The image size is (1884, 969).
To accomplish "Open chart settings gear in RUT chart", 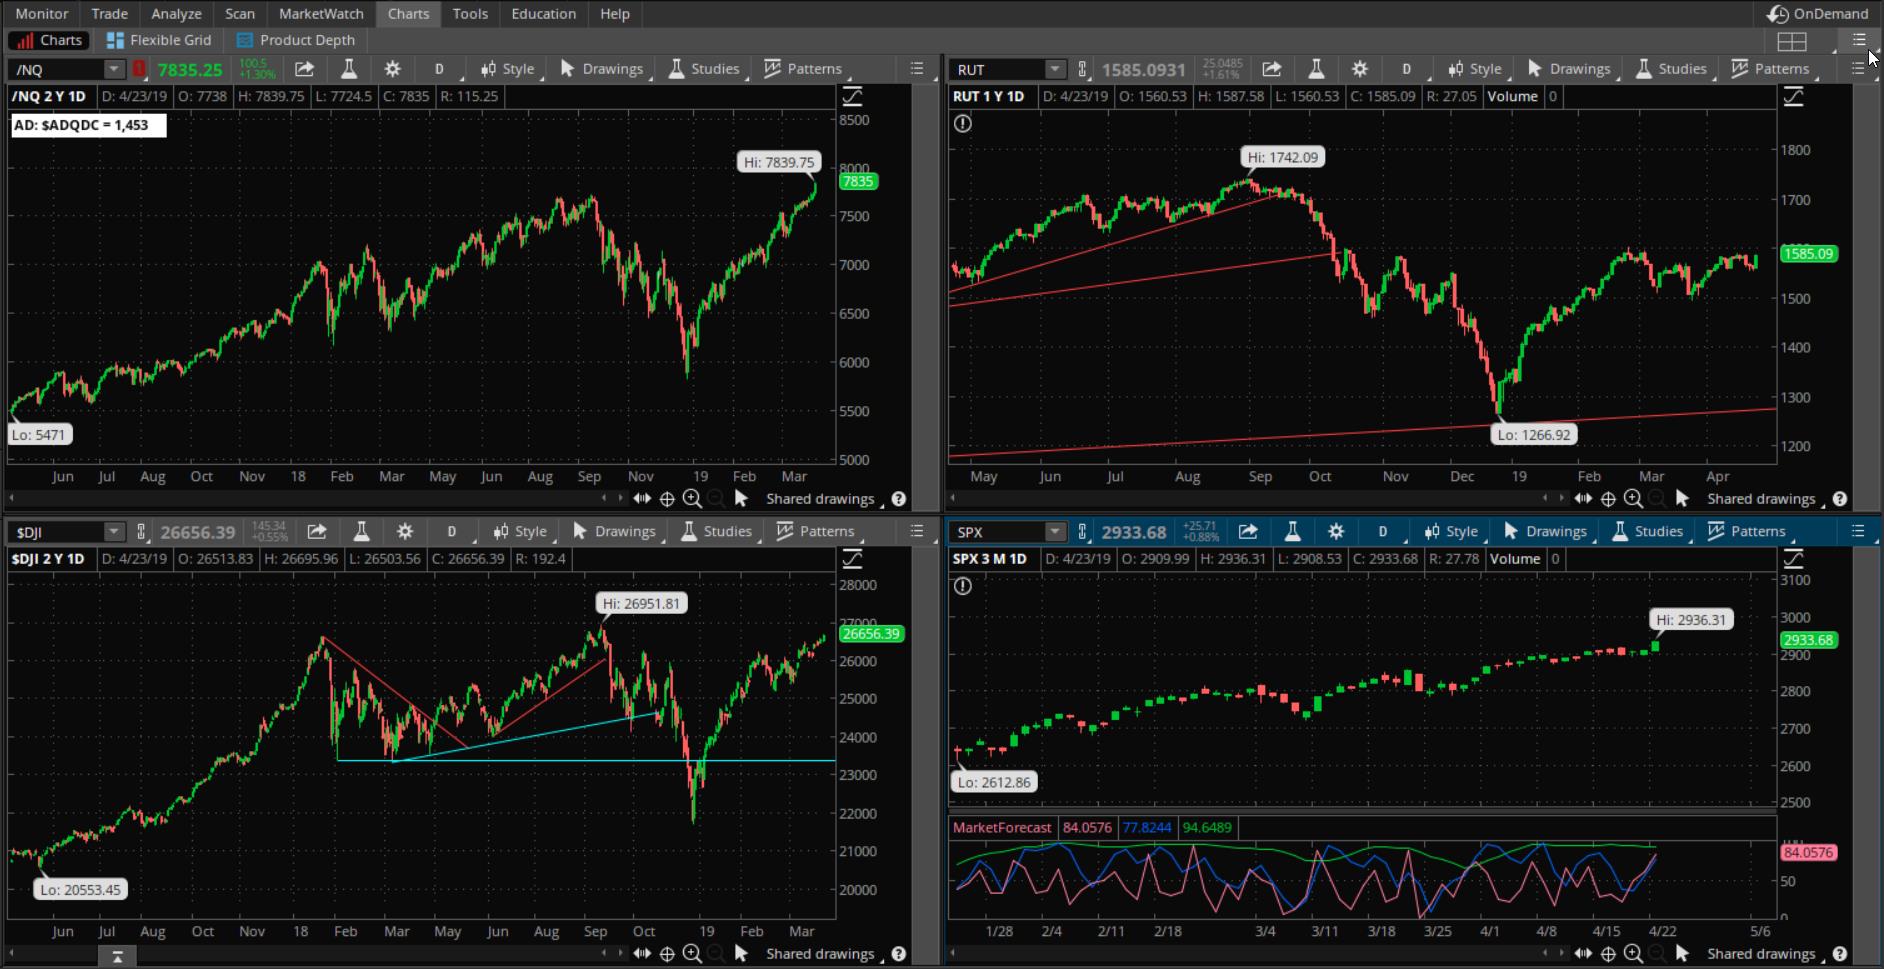I will pos(1359,69).
